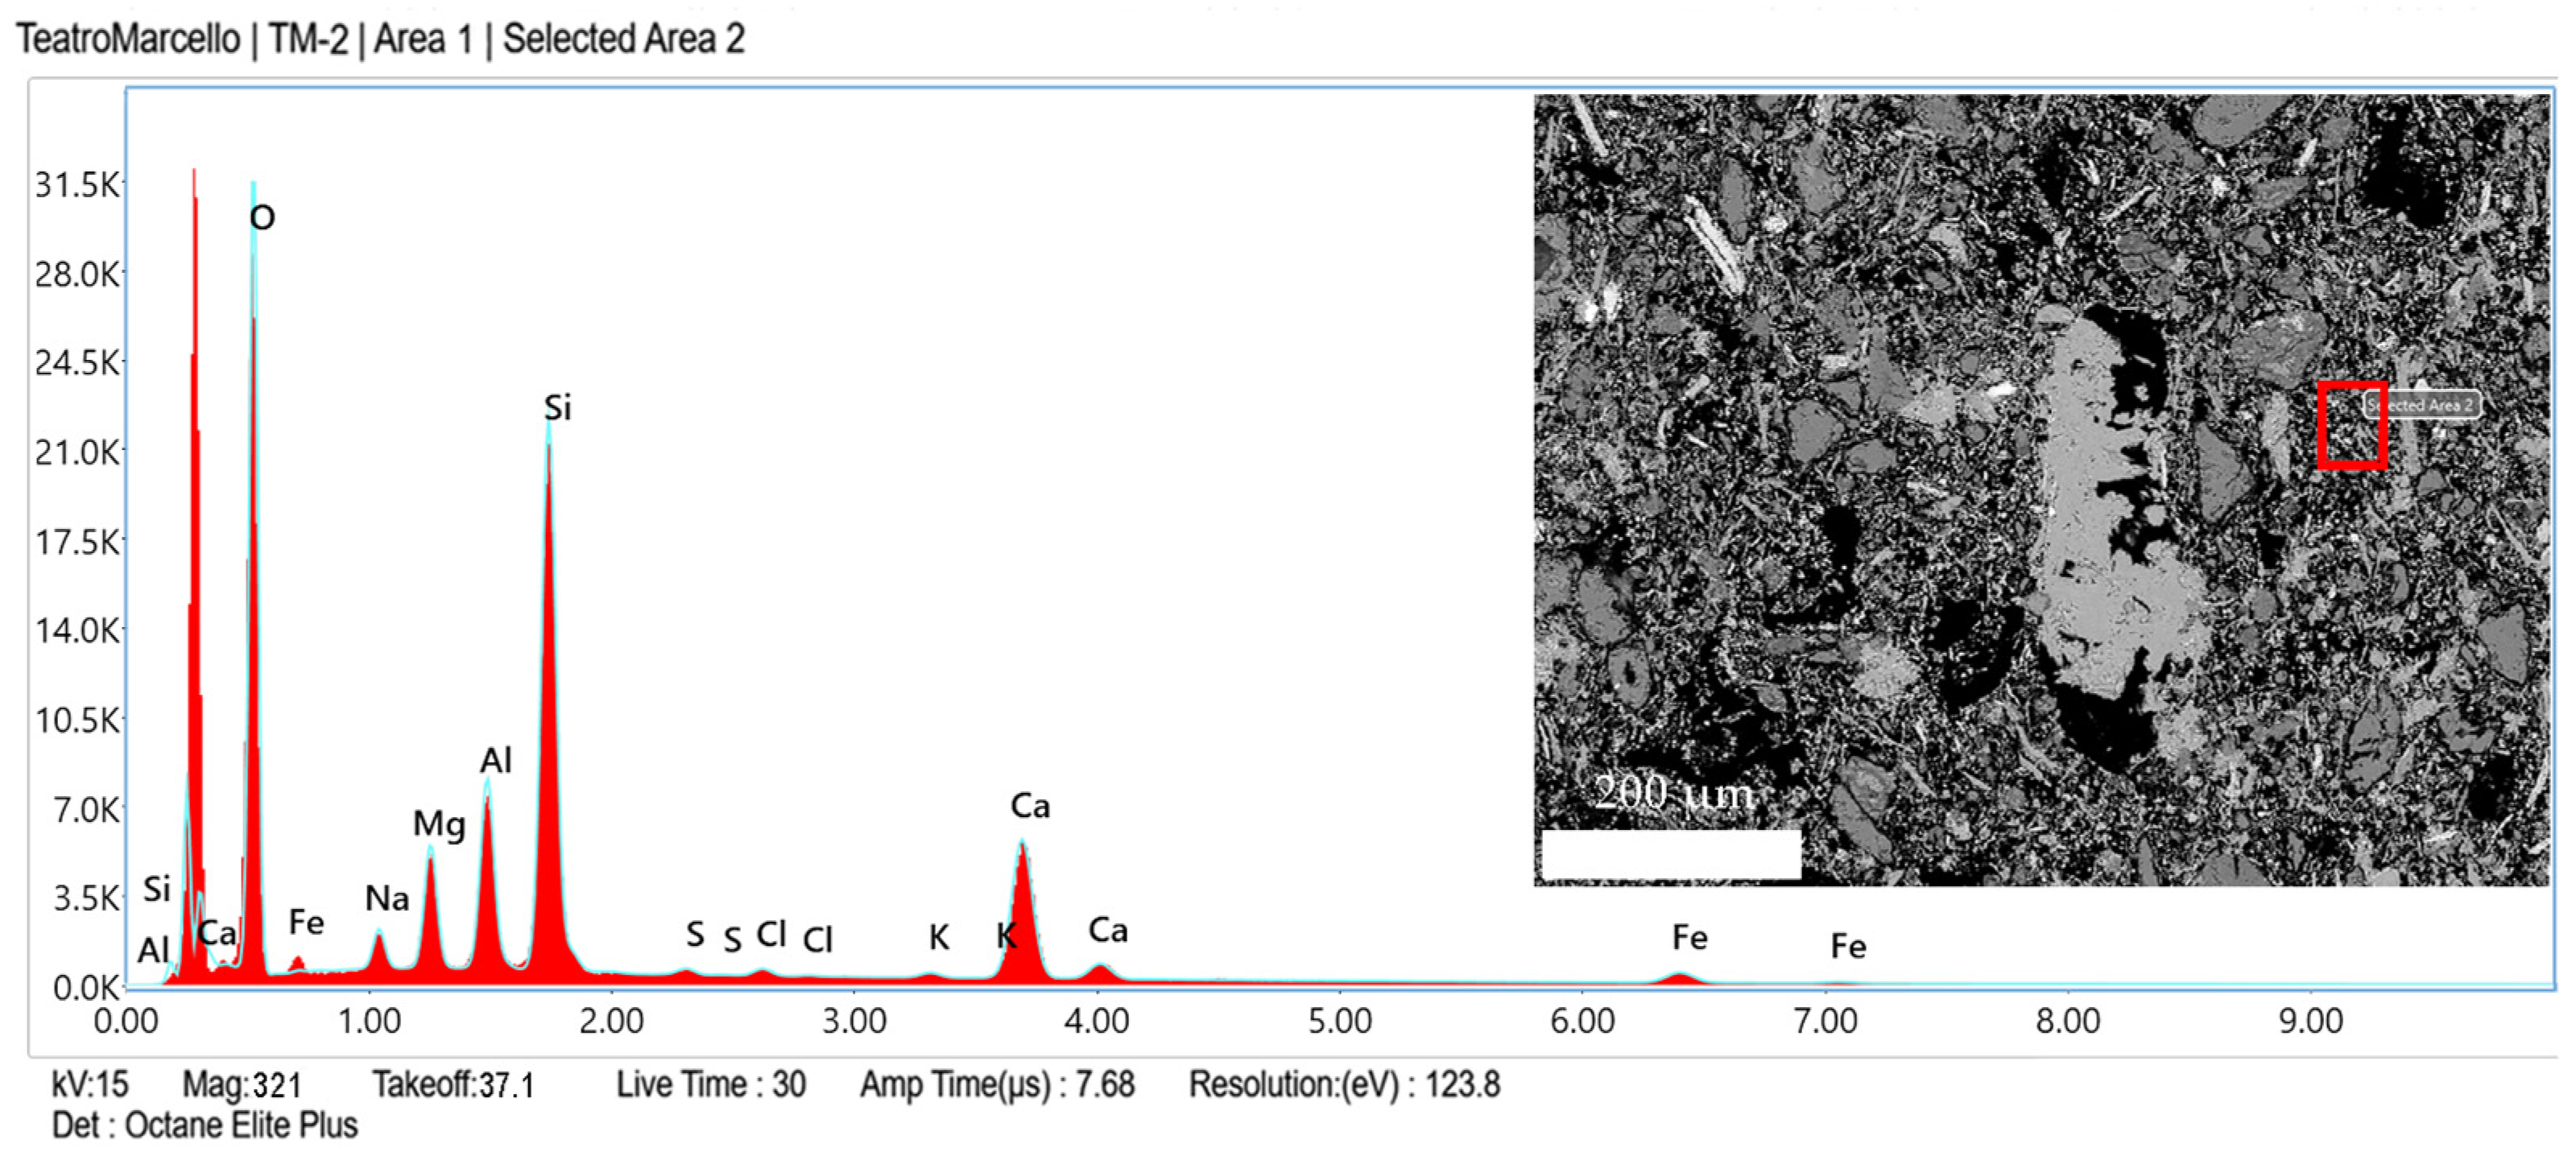Click the tall Ca peak label near 3.7 keV
Screen dimensions: 2576x1160
(x=1030, y=806)
